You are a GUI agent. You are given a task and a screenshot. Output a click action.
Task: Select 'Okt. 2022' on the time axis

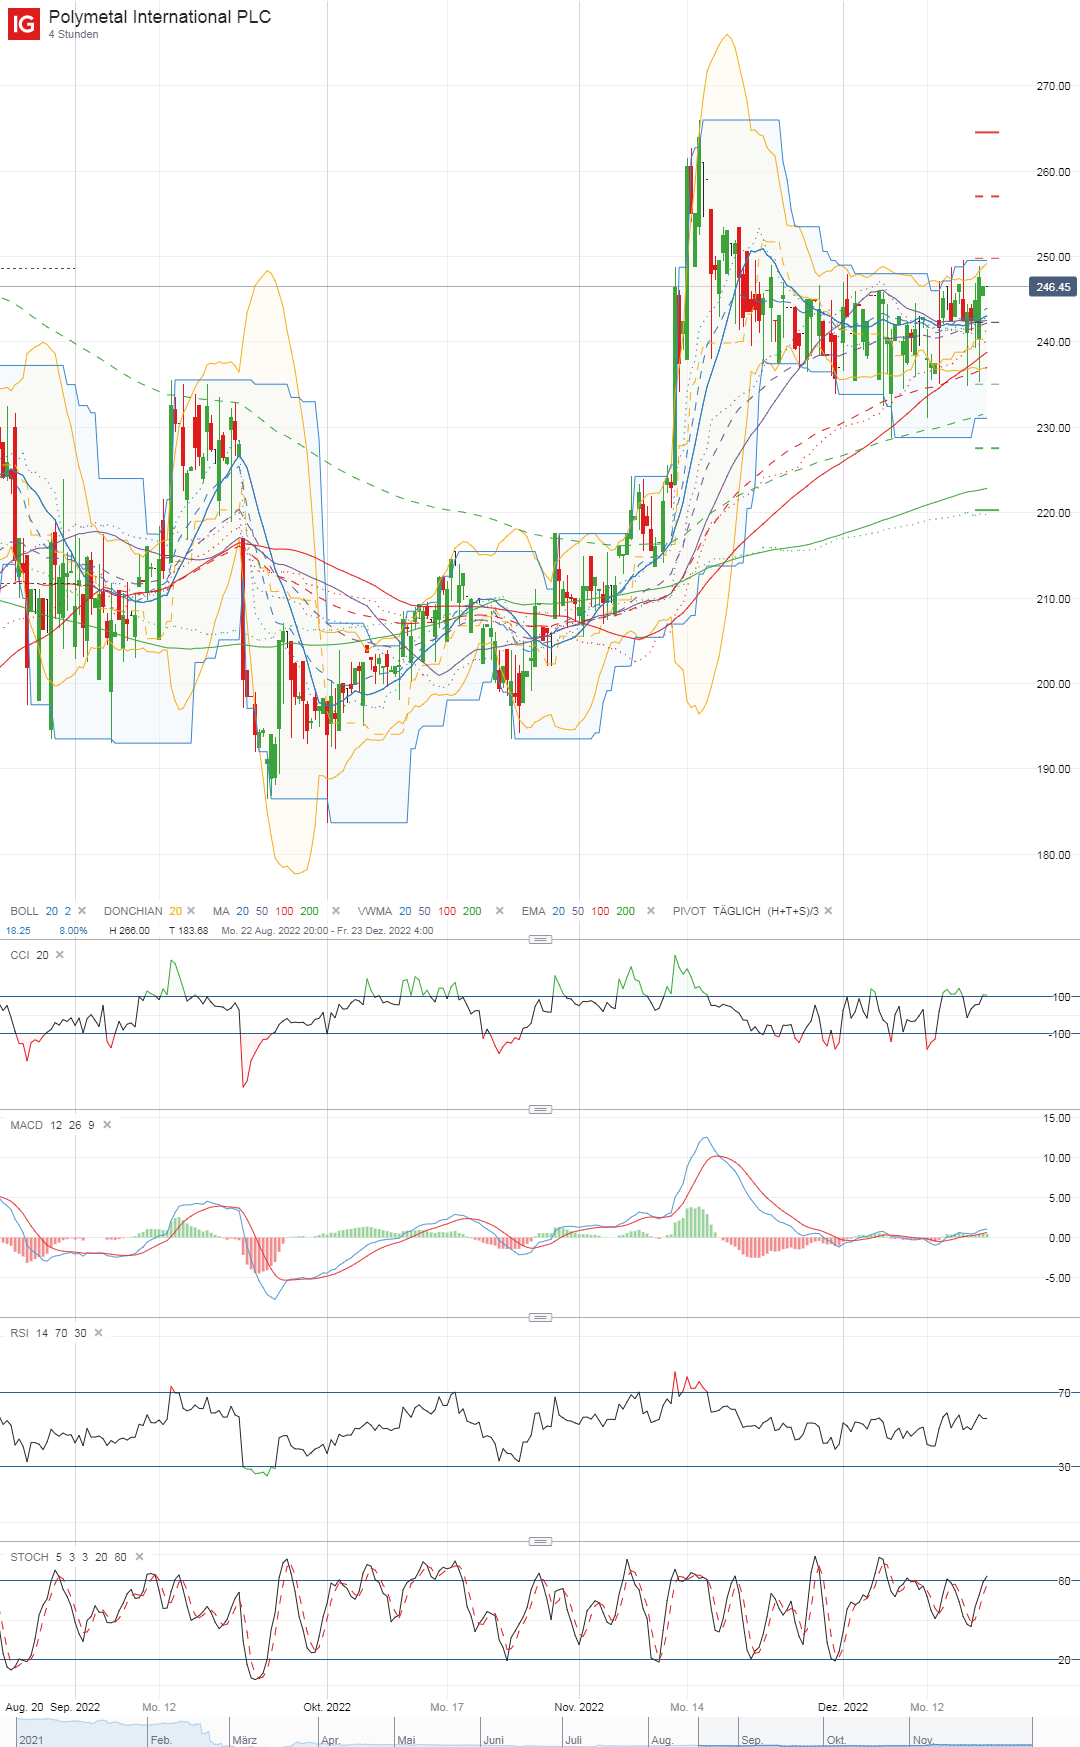coord(327,1707)
